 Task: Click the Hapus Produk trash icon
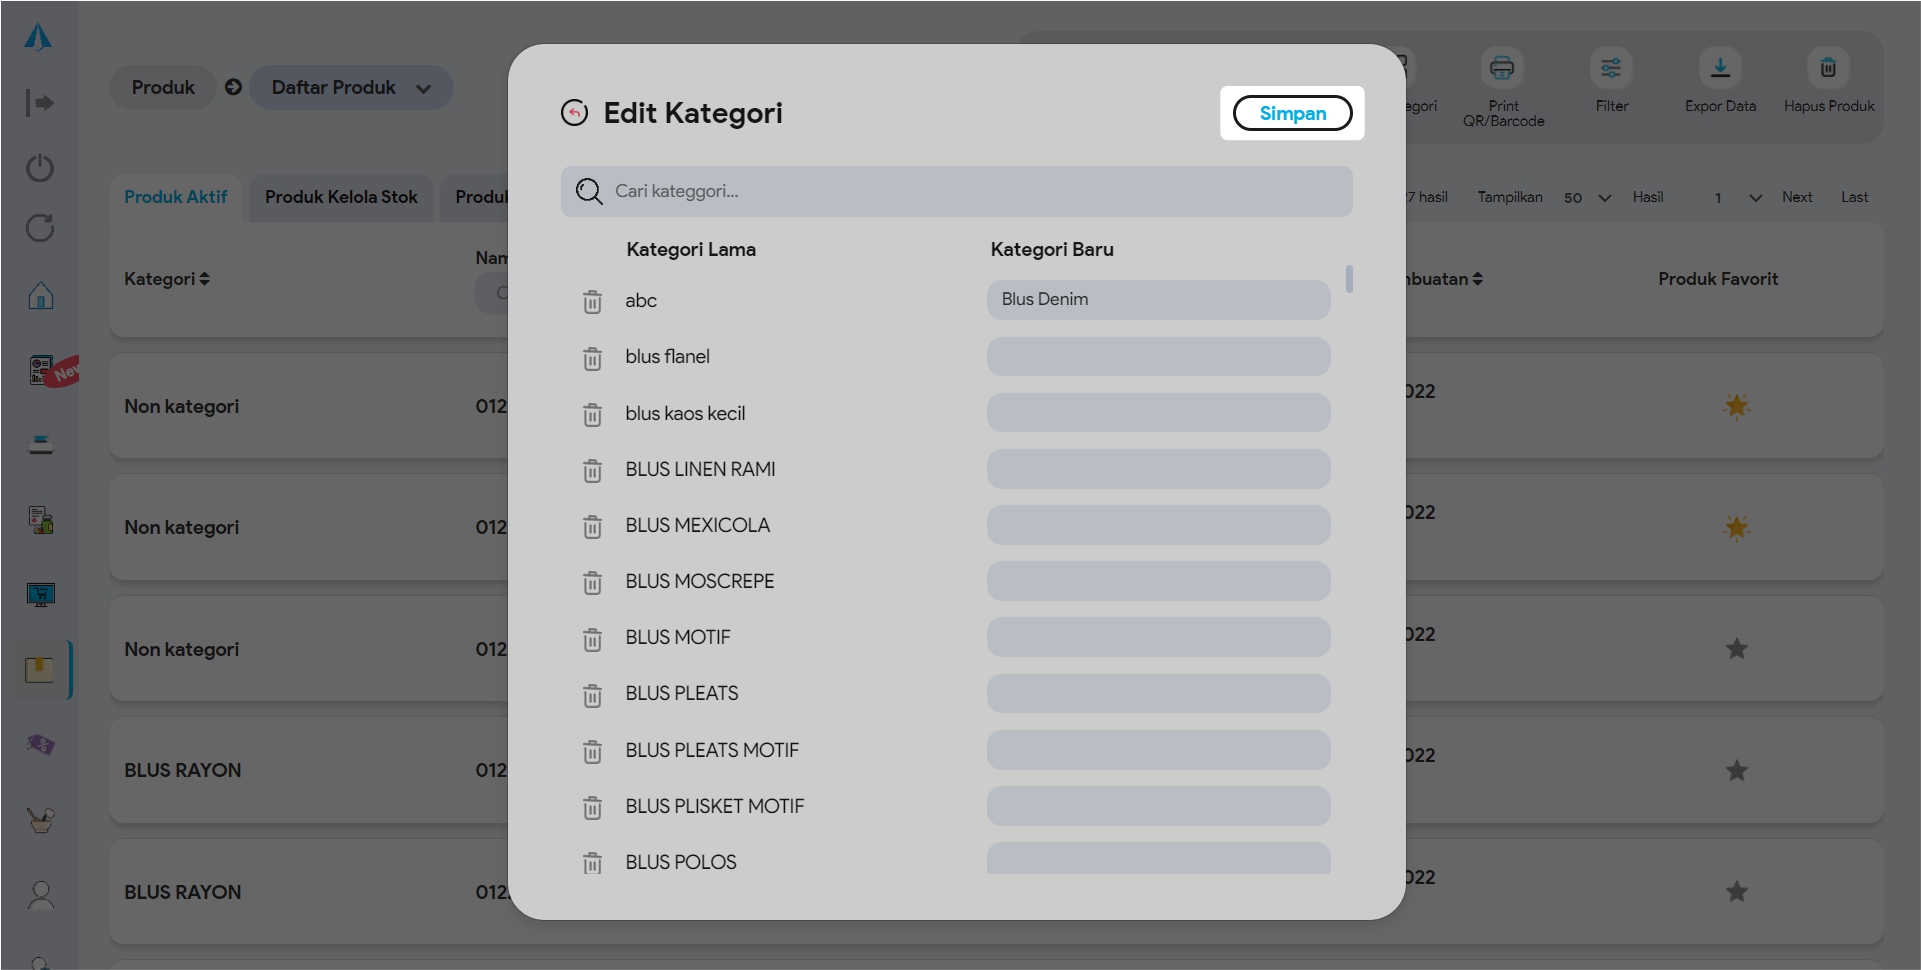point(1827,68)
